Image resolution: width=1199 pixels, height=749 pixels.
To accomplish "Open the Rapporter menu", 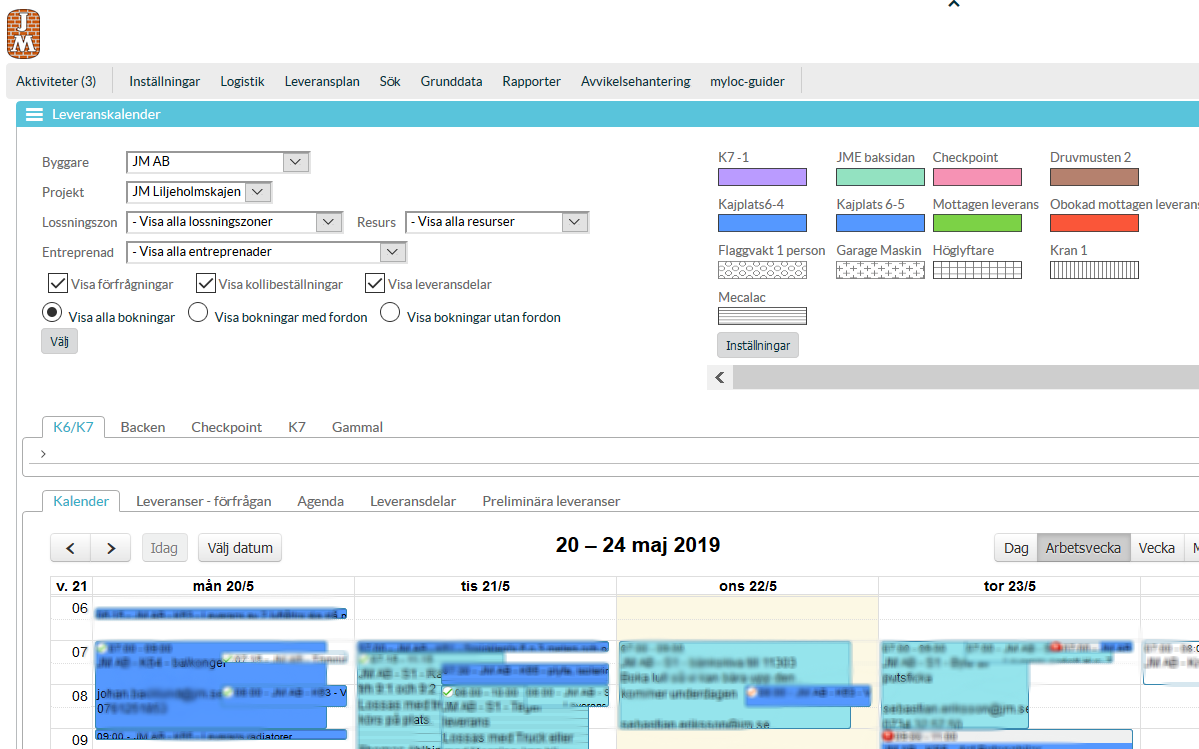I will click(531, 81).
